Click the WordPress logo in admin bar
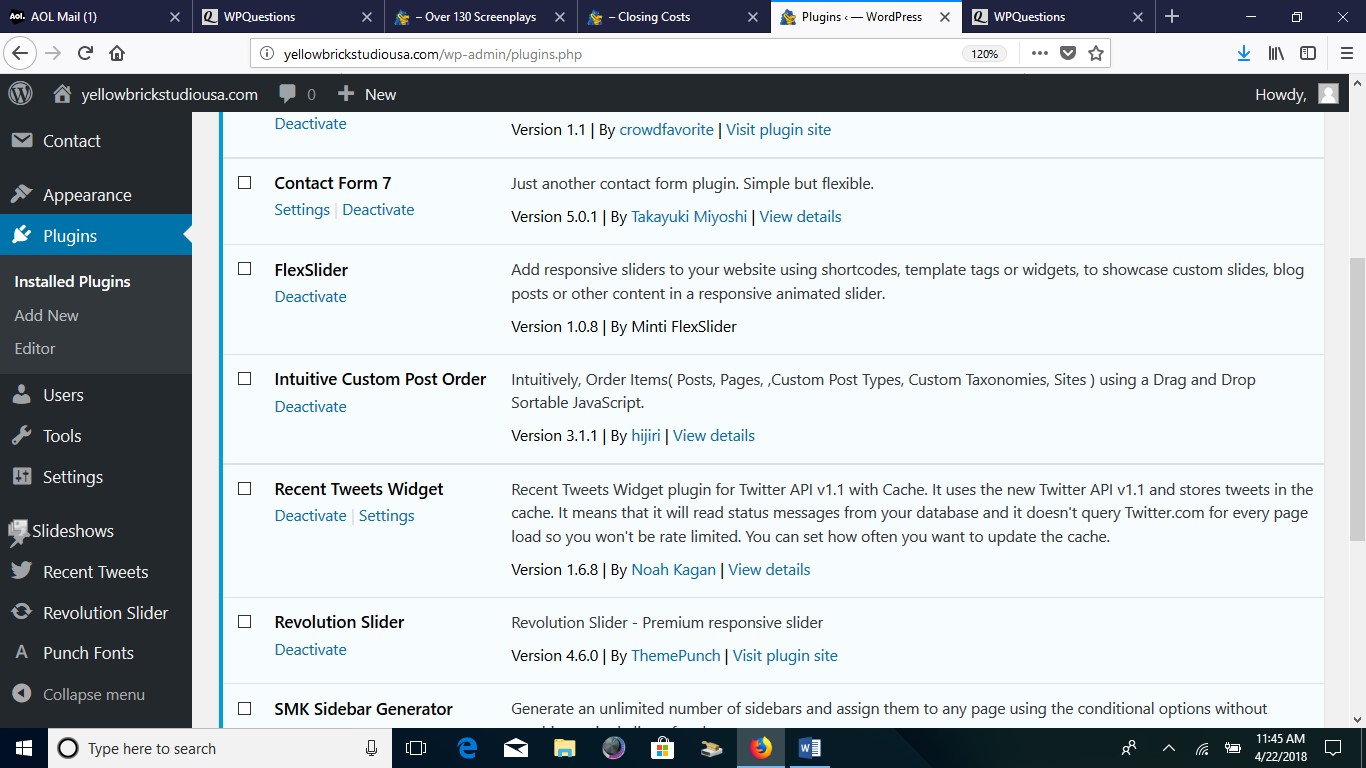 point(21,94)
